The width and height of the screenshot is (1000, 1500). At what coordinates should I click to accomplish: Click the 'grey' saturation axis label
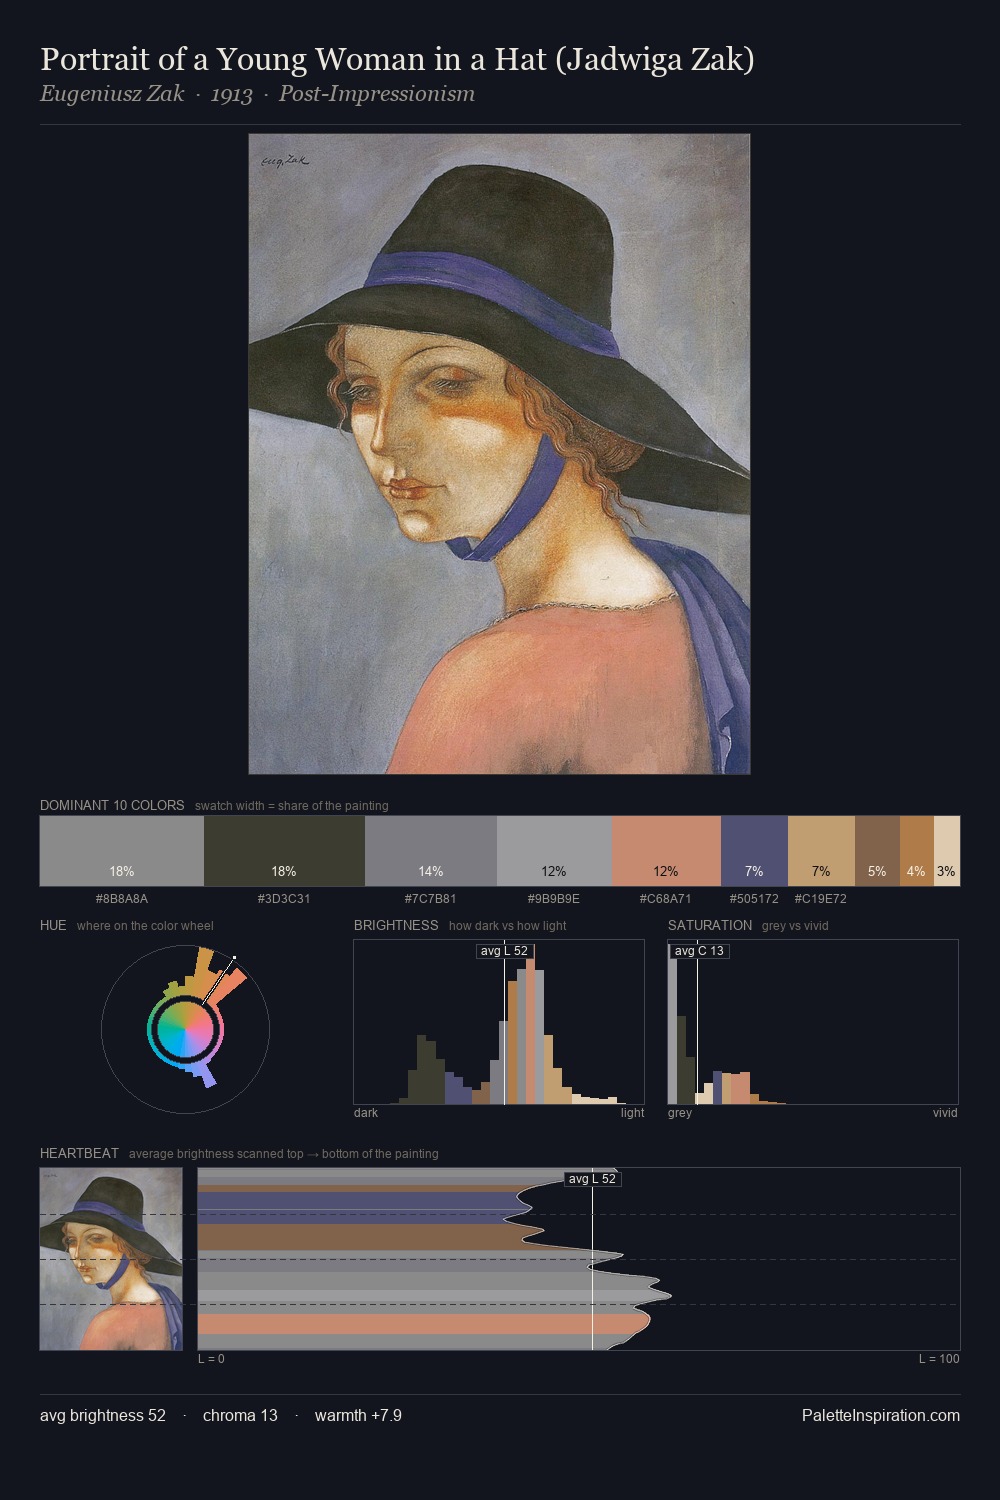(x=680, y=1112)
